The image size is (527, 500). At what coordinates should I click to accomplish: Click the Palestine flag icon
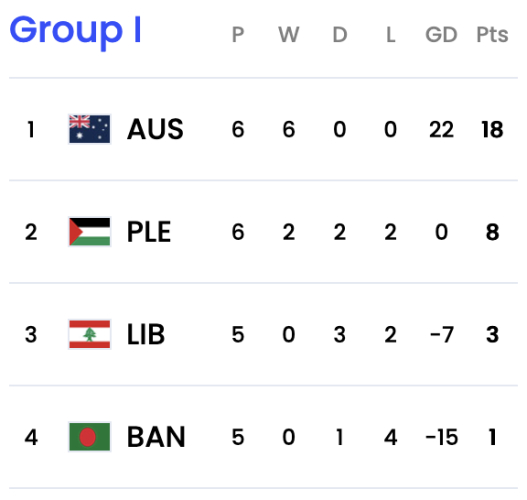click(x=89, y=232)
